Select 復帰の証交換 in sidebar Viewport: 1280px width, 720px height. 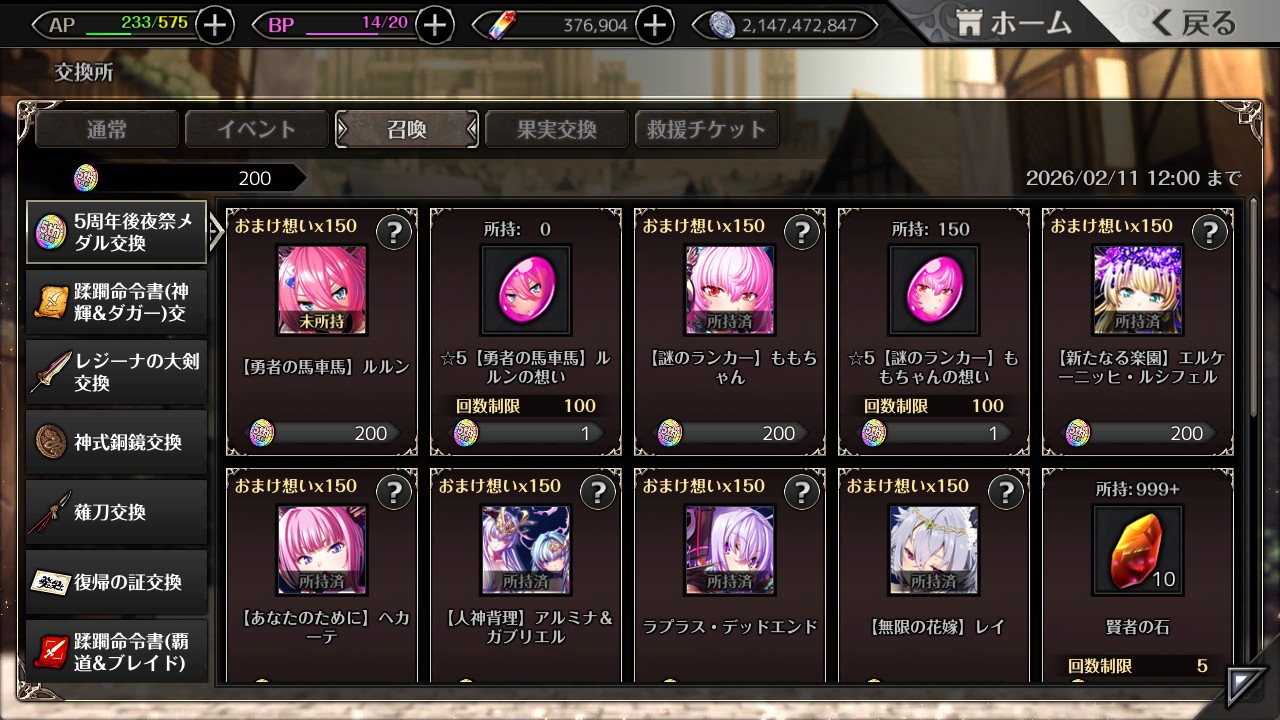117,582
